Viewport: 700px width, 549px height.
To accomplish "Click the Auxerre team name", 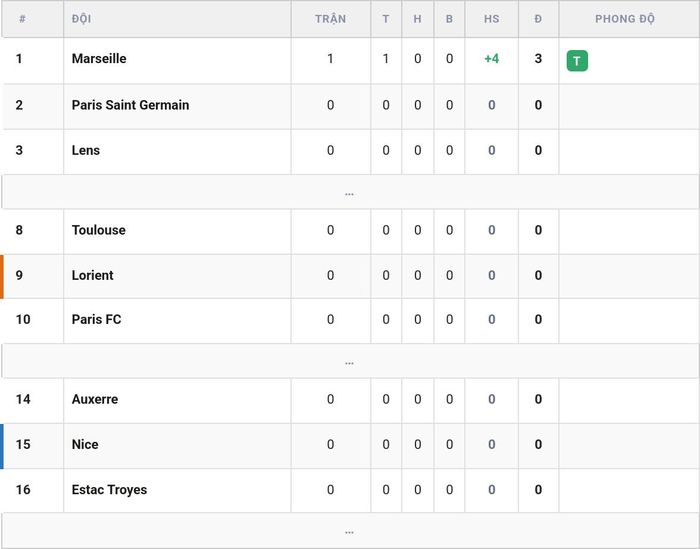I will click(95, 399).
